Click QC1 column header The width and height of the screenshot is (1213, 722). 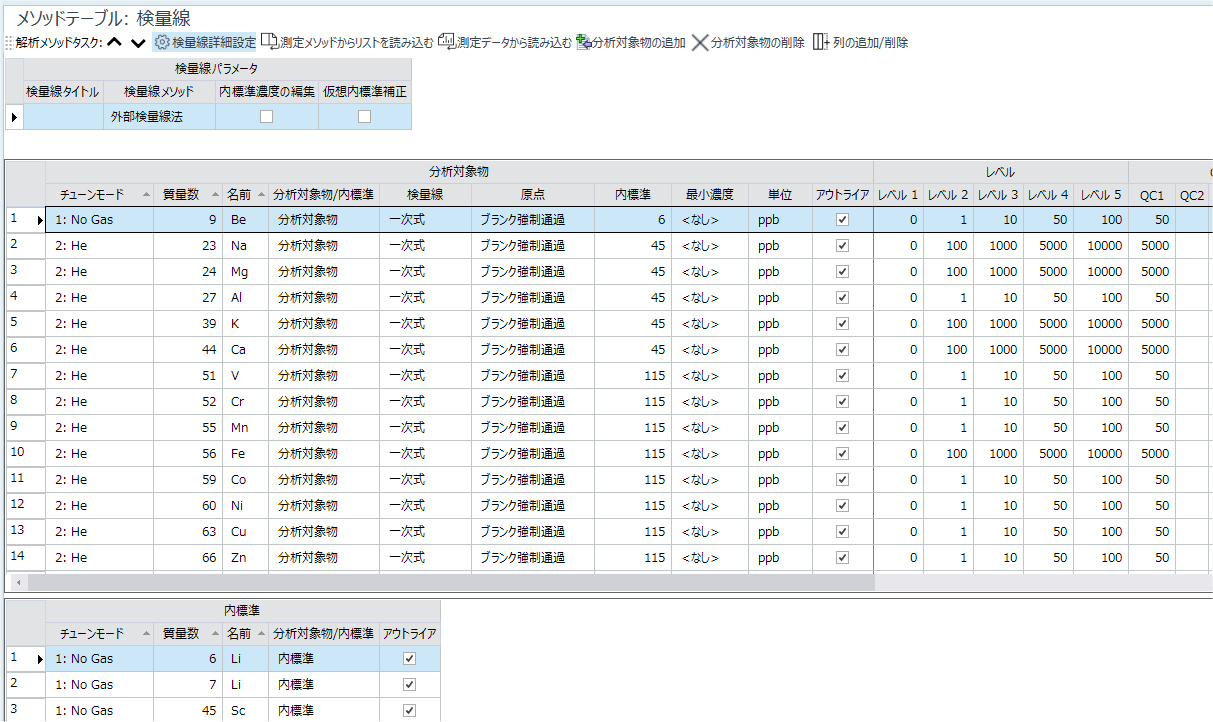[1152, 194]
